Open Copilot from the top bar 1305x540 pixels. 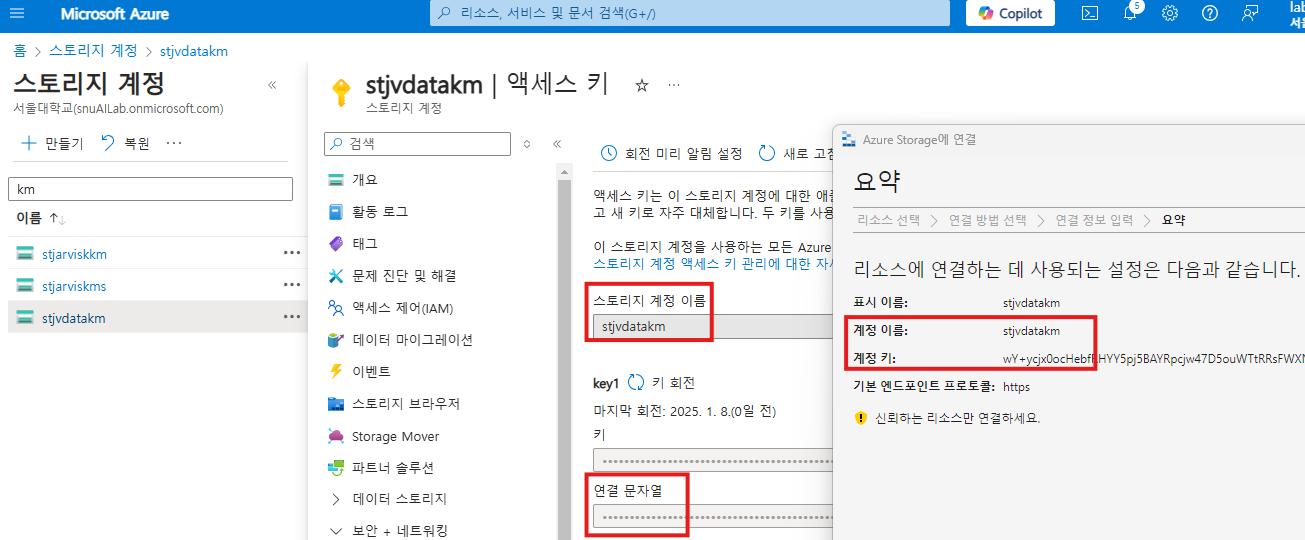pyautogui.click(x=1010, y=13)
